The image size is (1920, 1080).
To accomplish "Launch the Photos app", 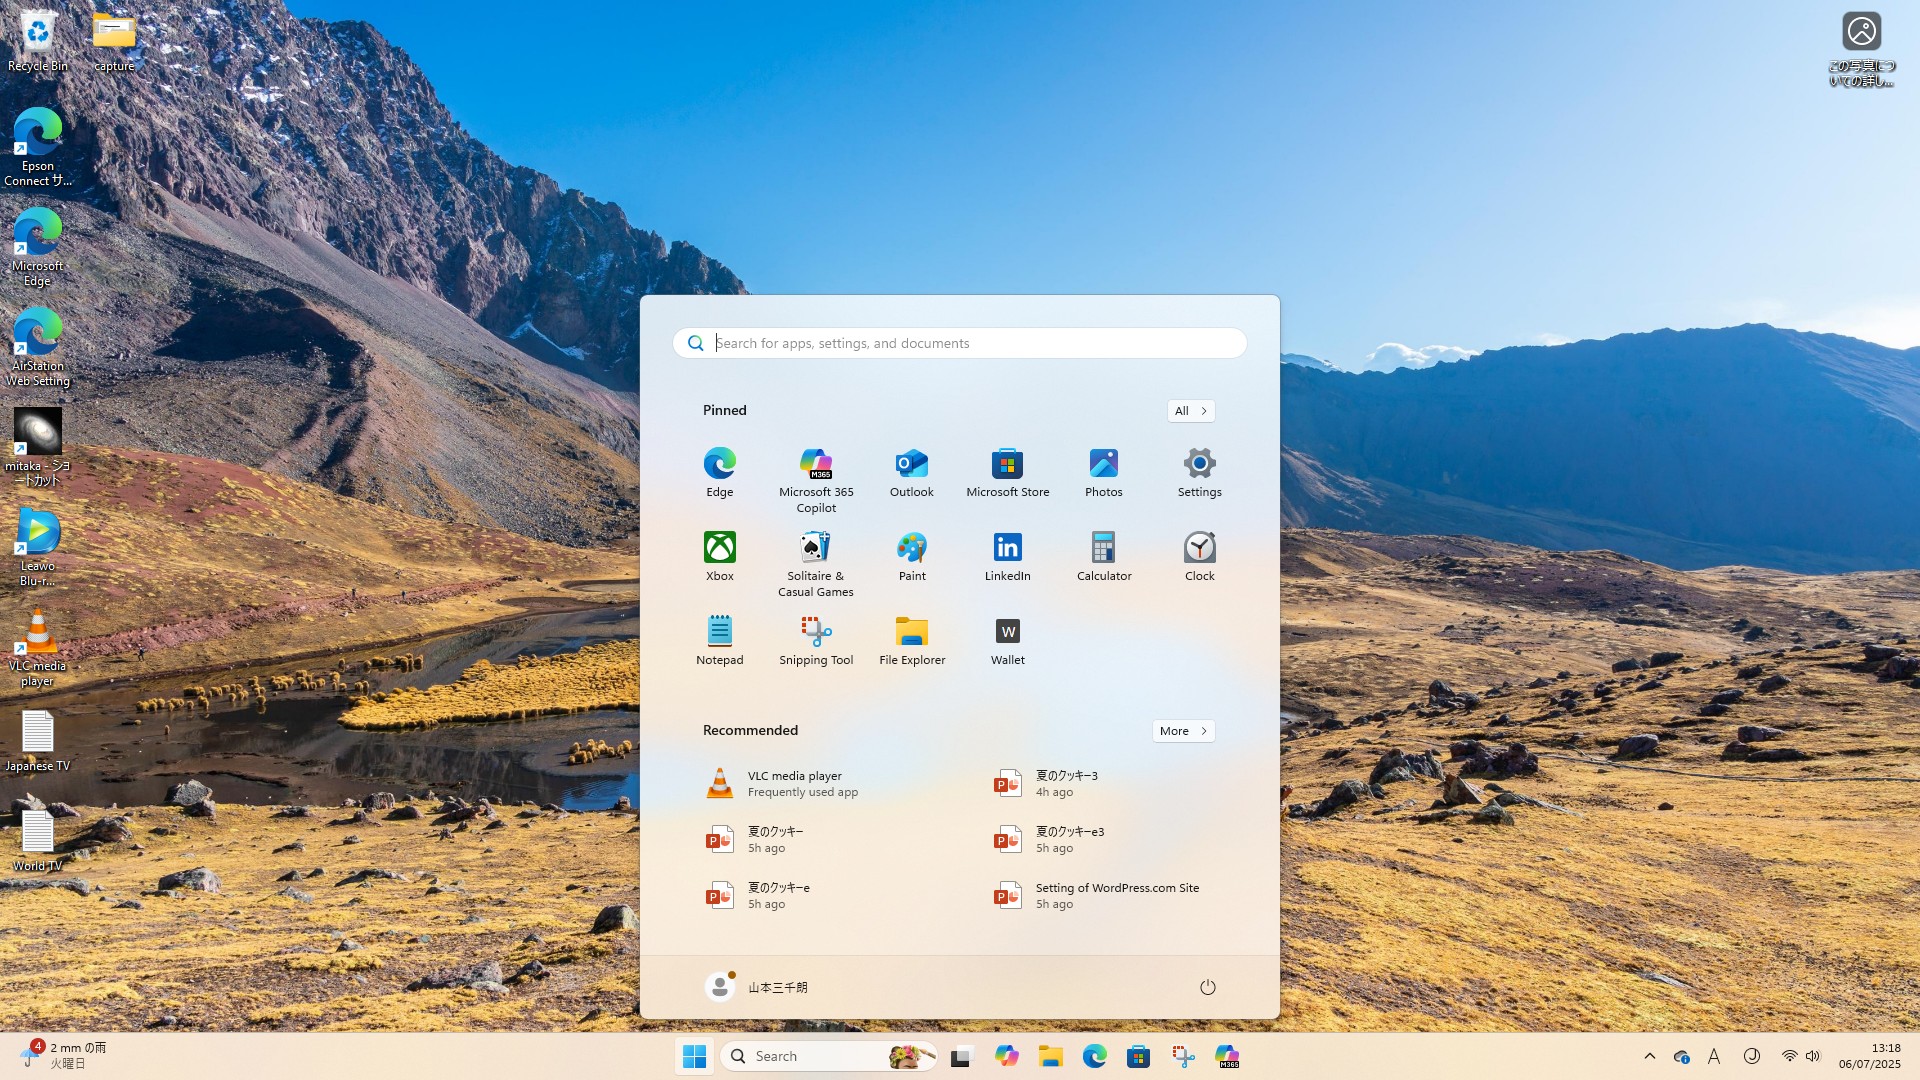I will [x=1103, y=473].
